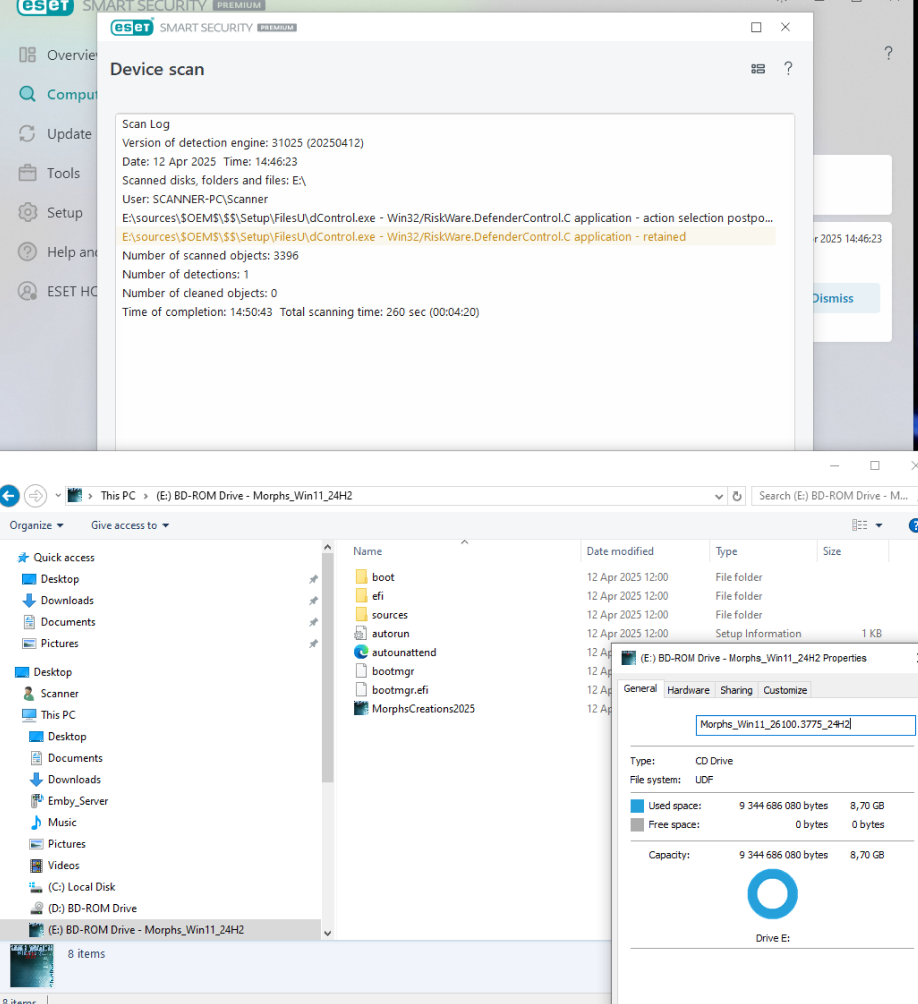Viewport: 918px width, 1004px height.
Task: Select Videos folder under This PC
Action: [63, 865]
